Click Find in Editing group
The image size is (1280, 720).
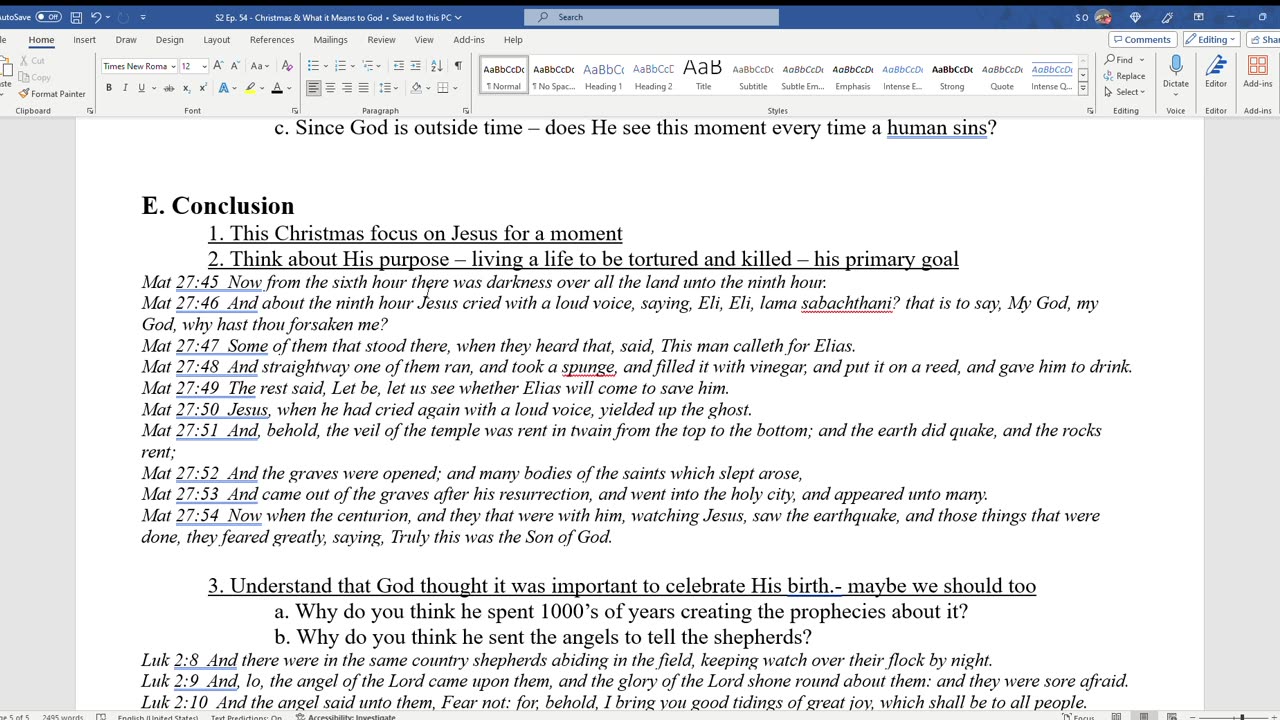(x=1119, y=60)
